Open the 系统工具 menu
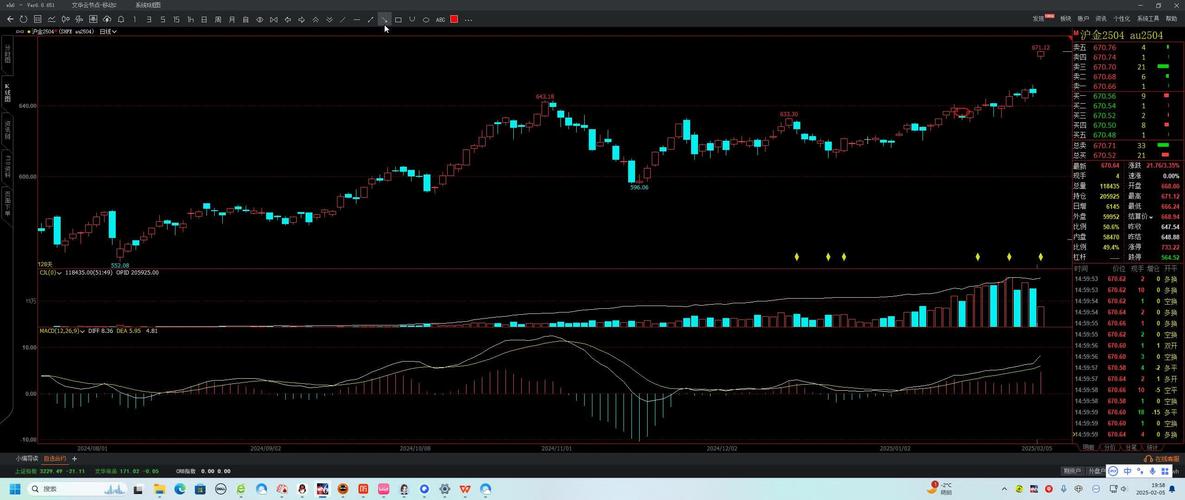The width and height of the screenshot is (1185, 500). click(x=1147, y=19)
